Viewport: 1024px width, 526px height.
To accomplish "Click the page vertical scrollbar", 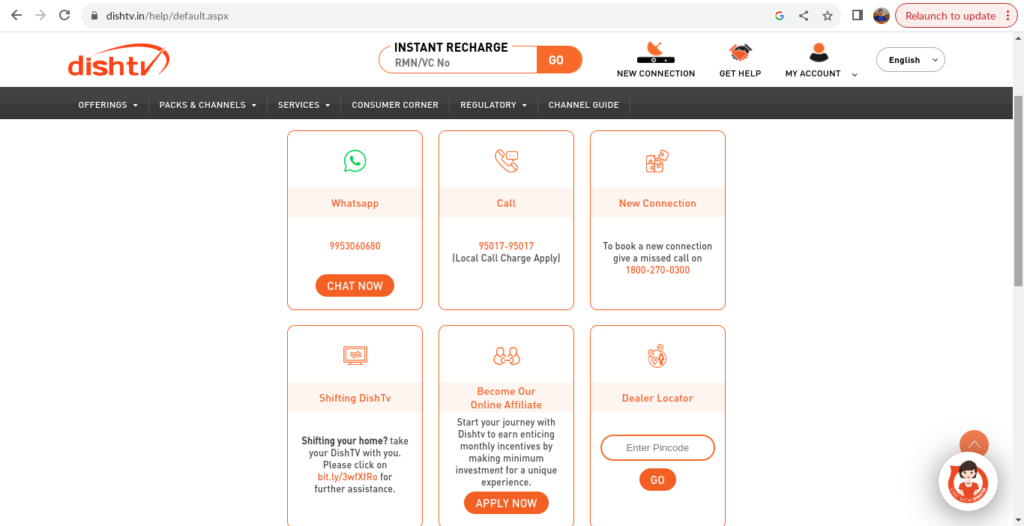I will tap(1018, 189).
